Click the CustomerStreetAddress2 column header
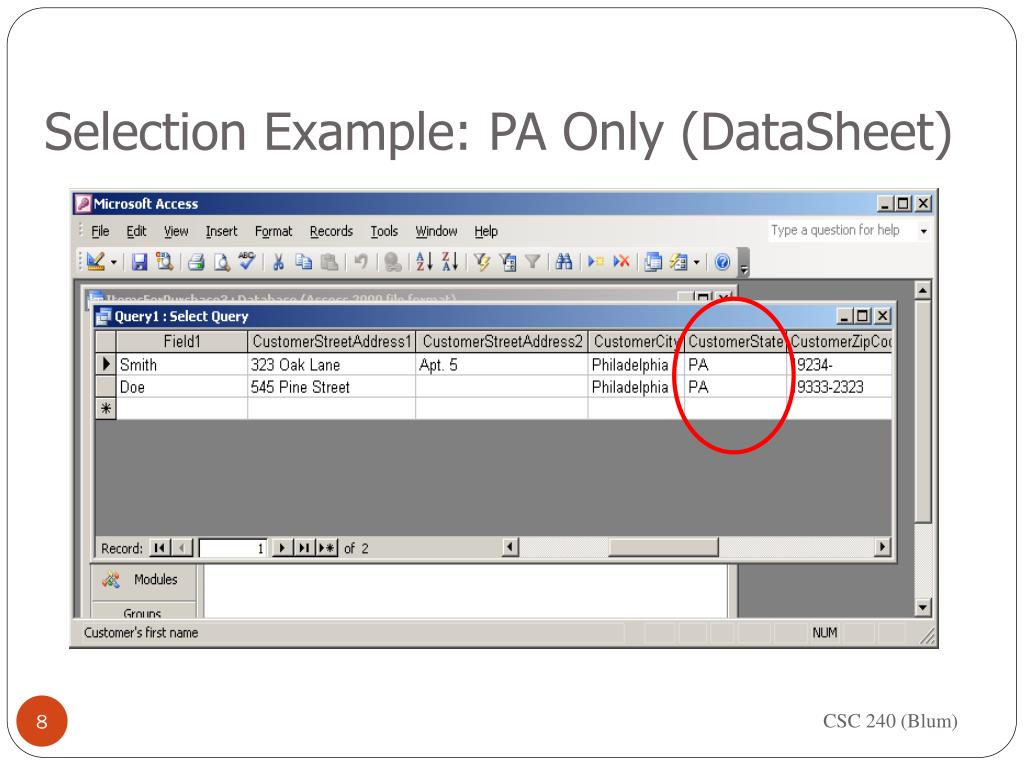Image resolution: width=1024 pixels, height=768 pixels. pos(502,342)
